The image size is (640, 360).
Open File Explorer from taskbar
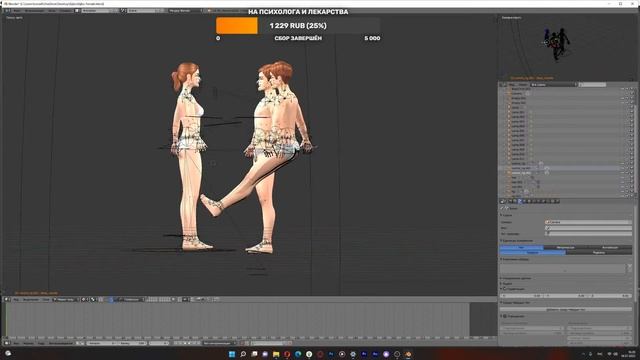pyautogui.click(x=276, y=354)
